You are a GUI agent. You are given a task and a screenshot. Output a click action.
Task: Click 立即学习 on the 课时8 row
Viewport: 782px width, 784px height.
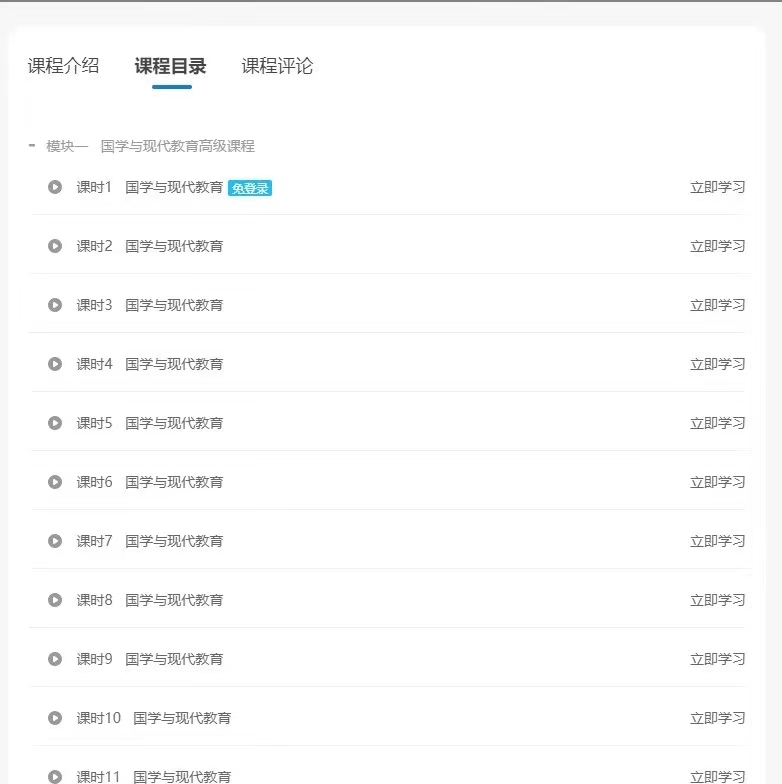point(718,600)
